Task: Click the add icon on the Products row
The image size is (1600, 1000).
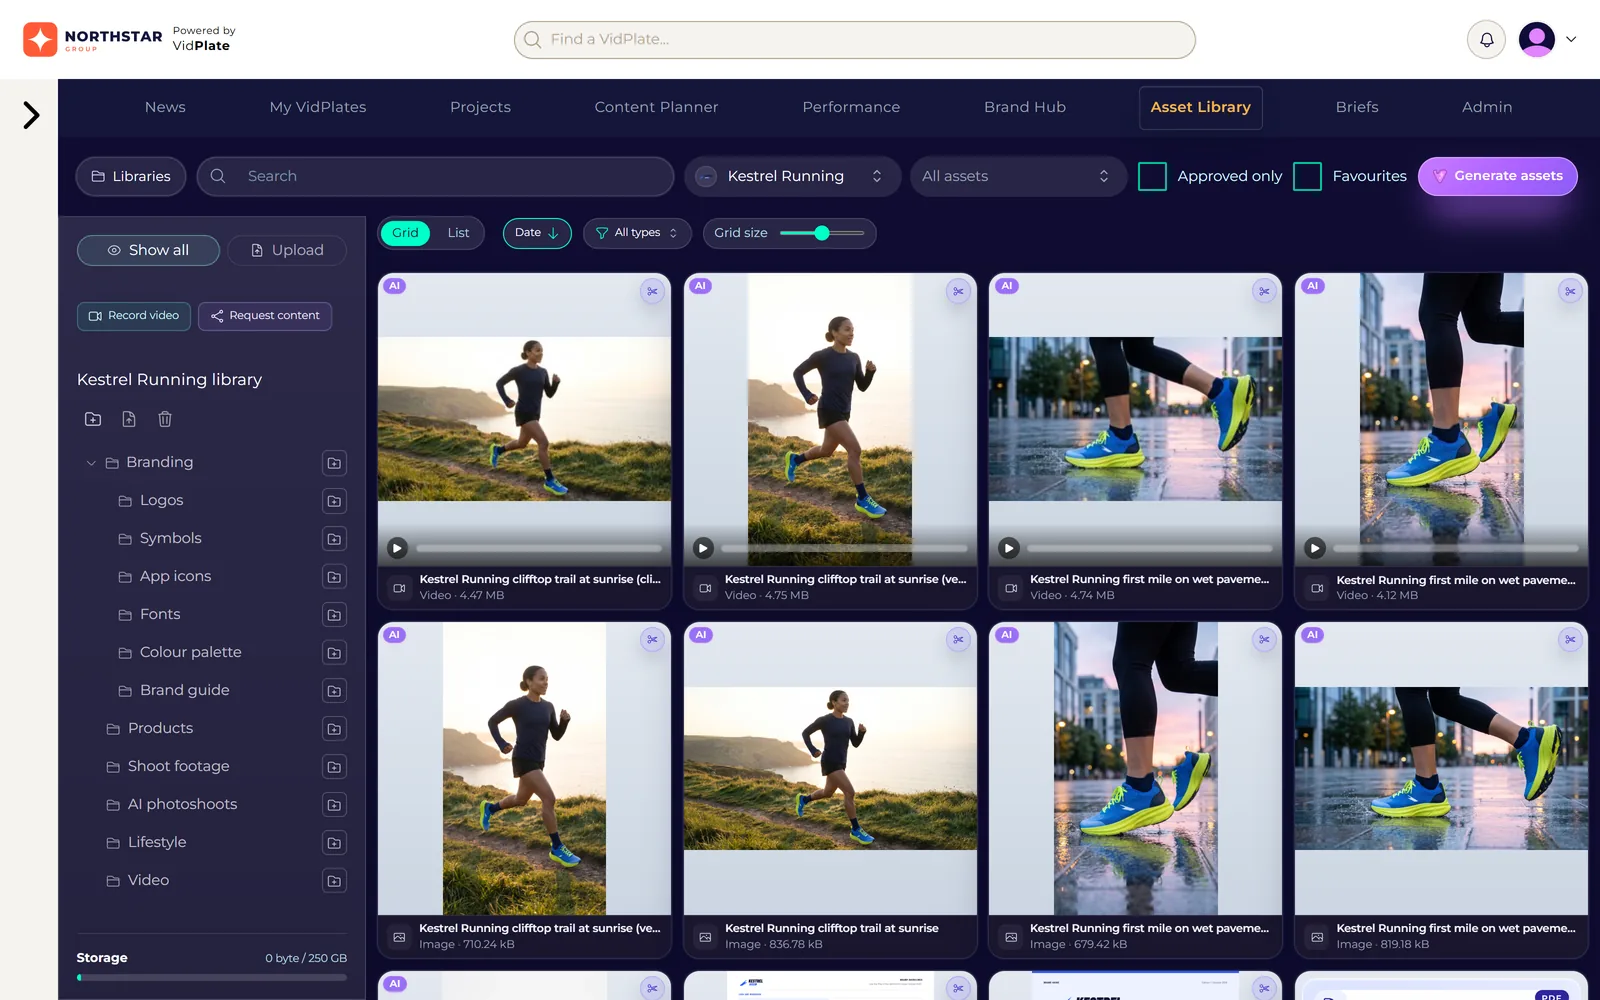Action: [x=334, y=729]
